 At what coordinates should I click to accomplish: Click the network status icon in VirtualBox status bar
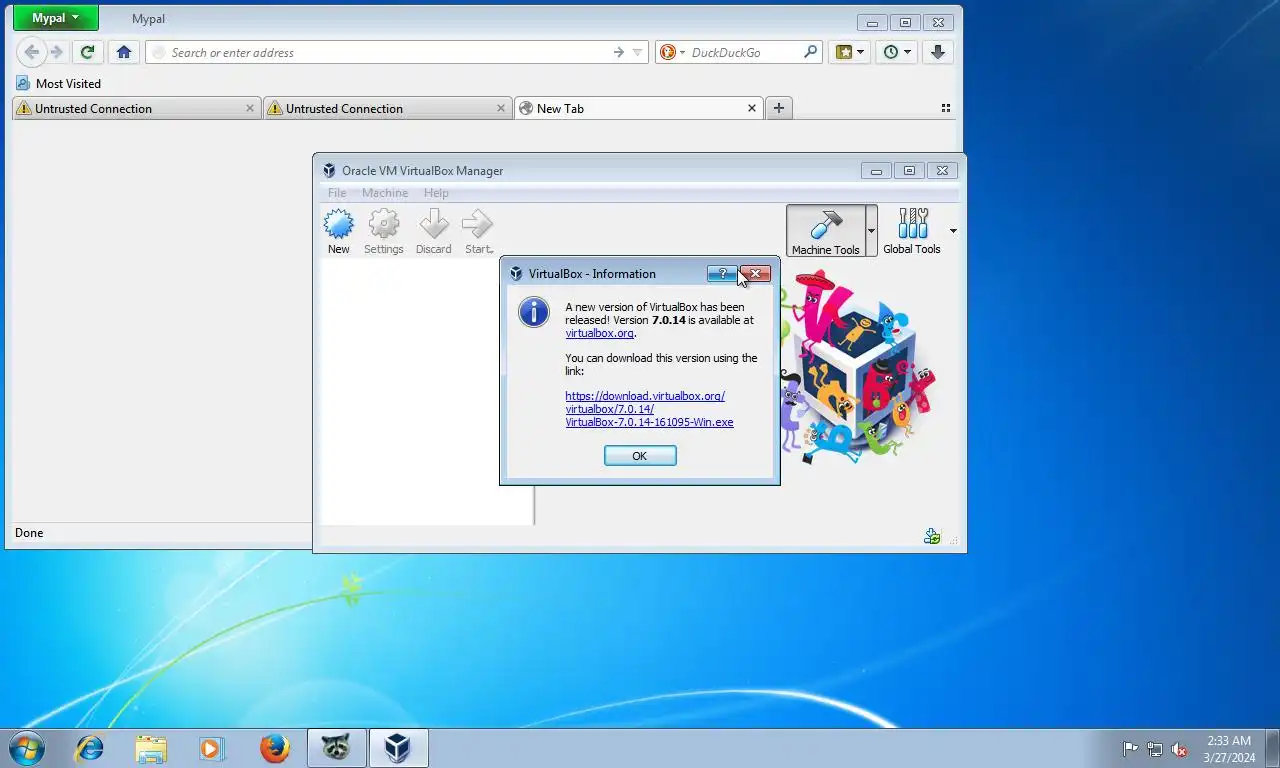(x=932, y=536)
